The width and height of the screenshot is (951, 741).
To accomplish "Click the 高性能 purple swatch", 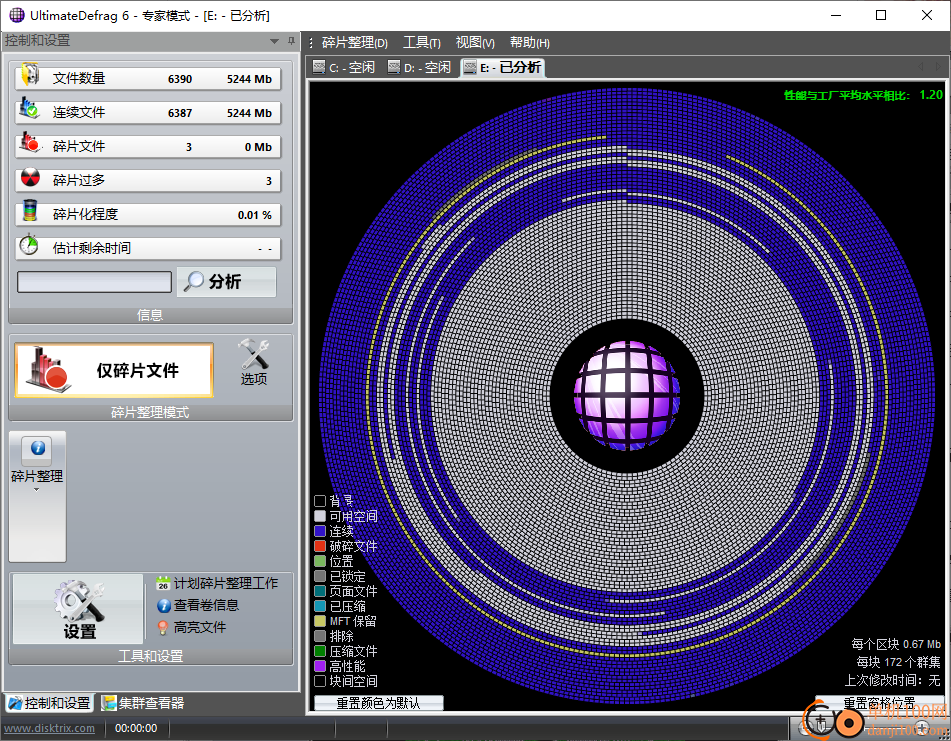I will (x=320, y=666).
